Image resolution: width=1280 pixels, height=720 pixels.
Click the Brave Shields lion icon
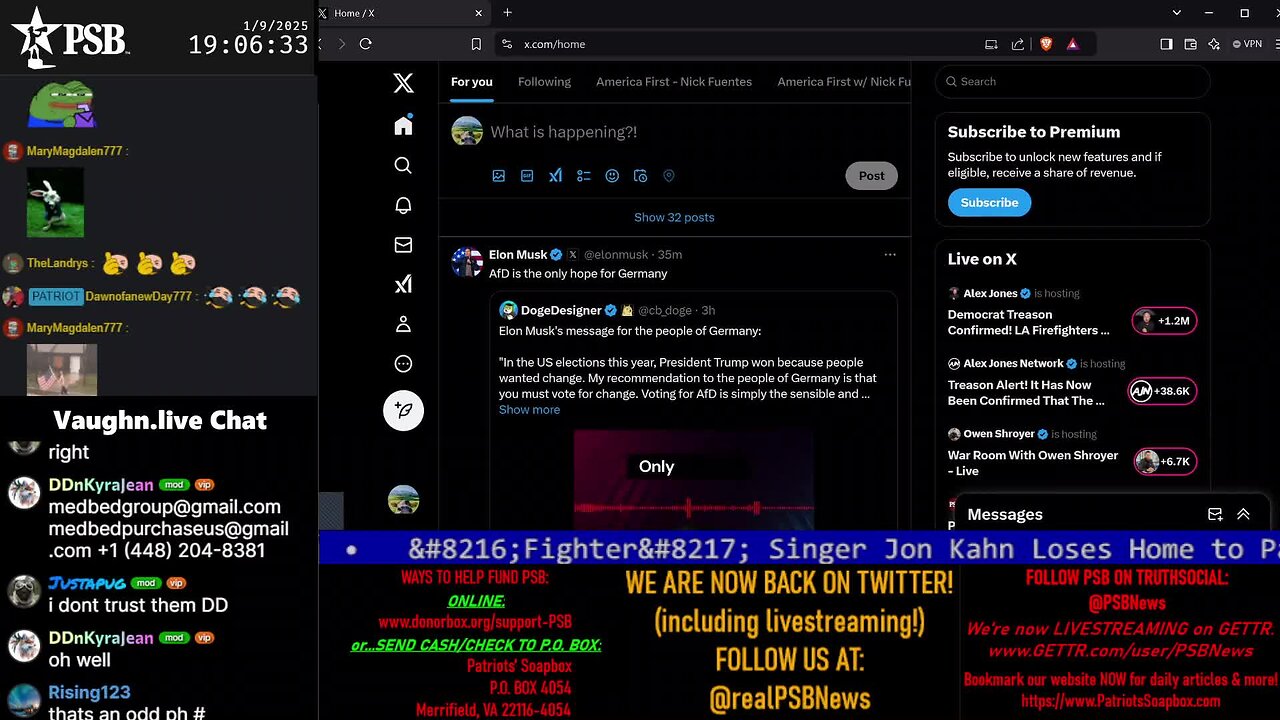point(1045,44)
